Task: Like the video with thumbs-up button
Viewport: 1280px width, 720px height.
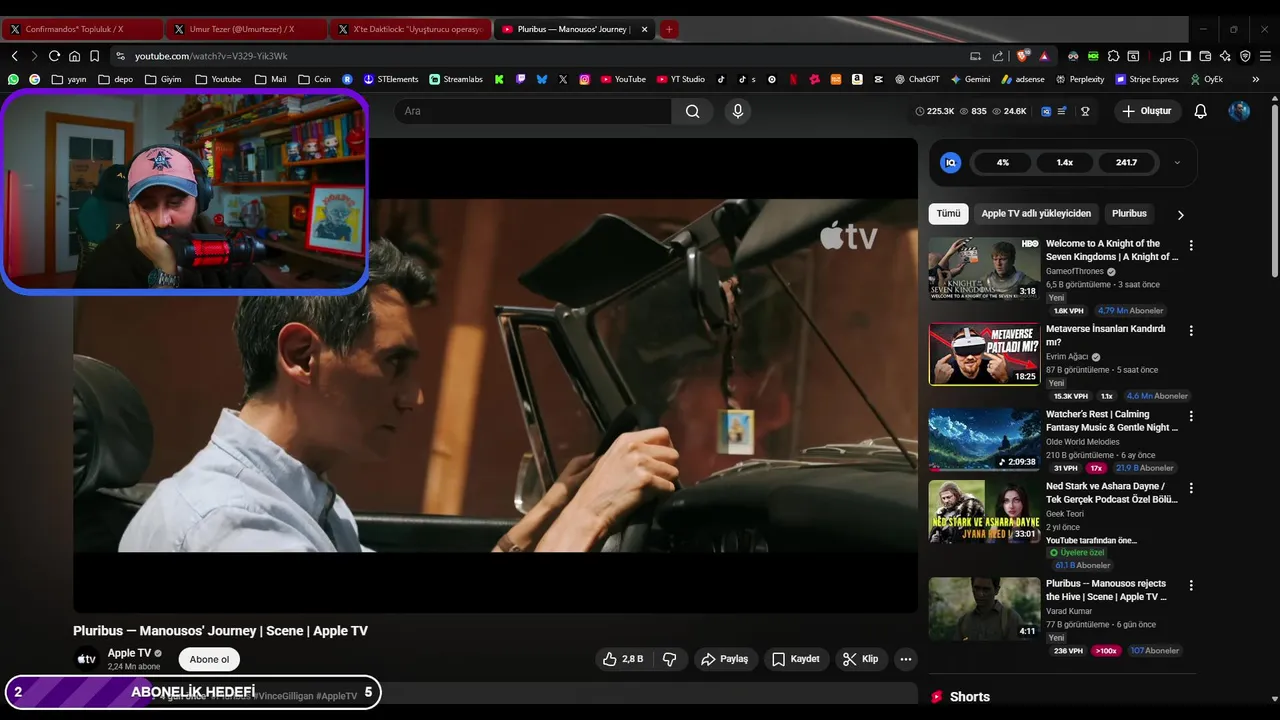Action: click(x=622, y=659)
